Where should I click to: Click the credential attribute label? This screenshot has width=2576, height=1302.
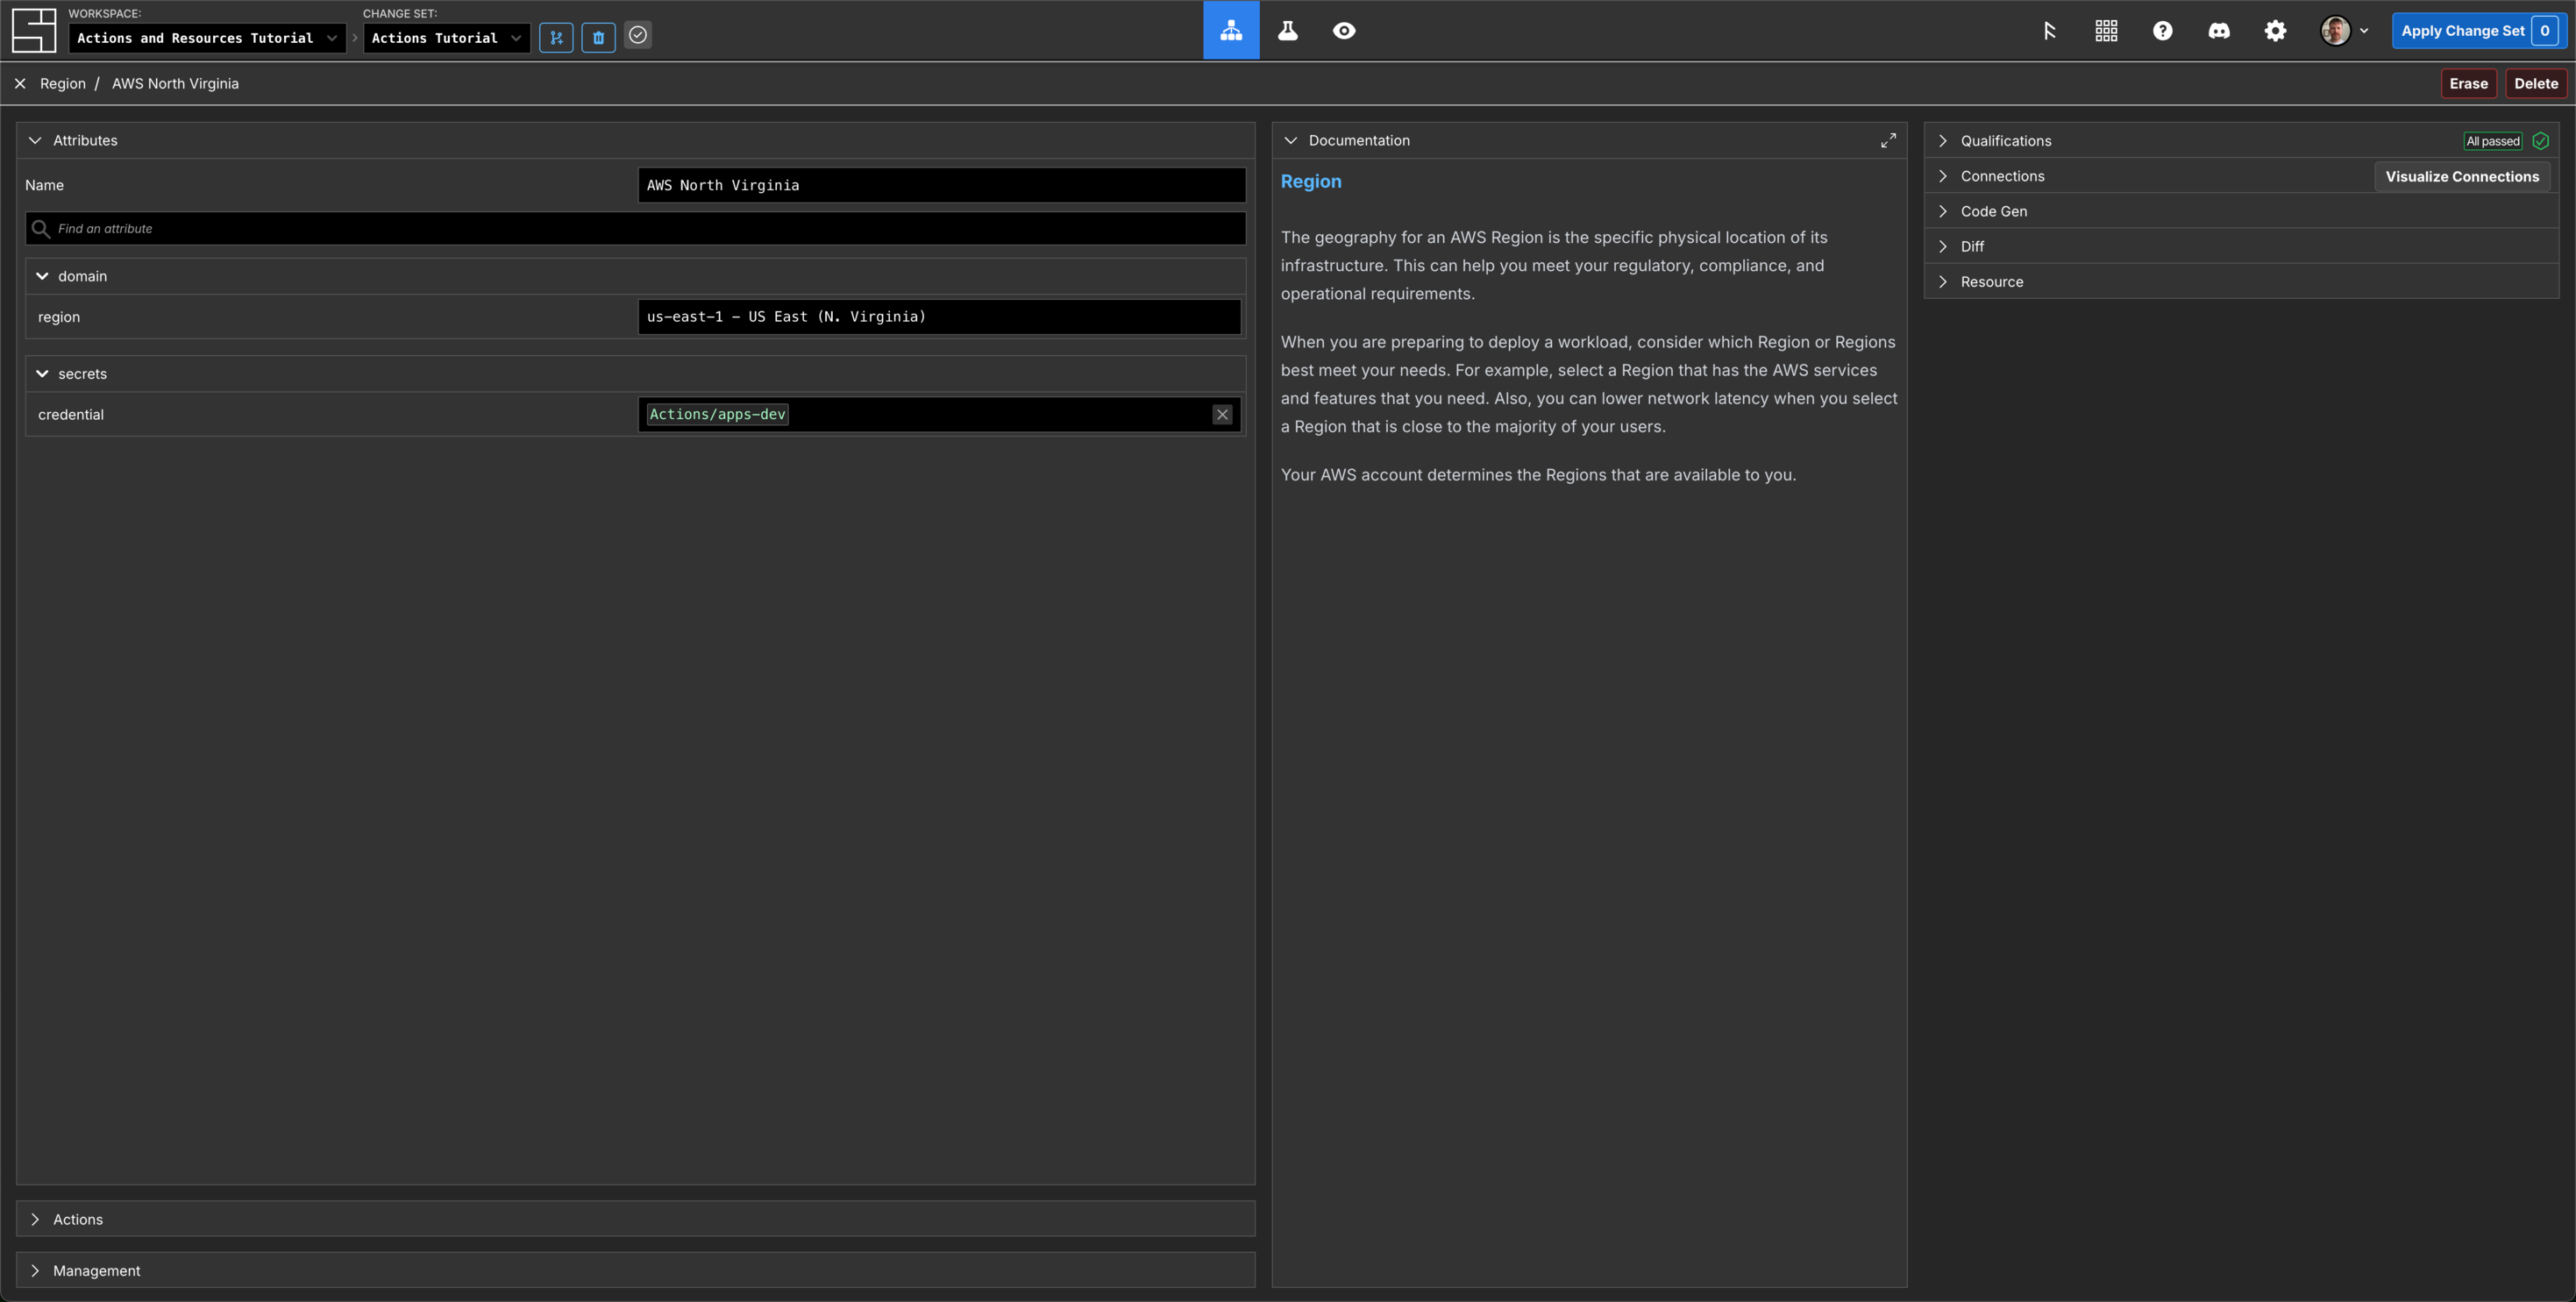pos(71,414)
